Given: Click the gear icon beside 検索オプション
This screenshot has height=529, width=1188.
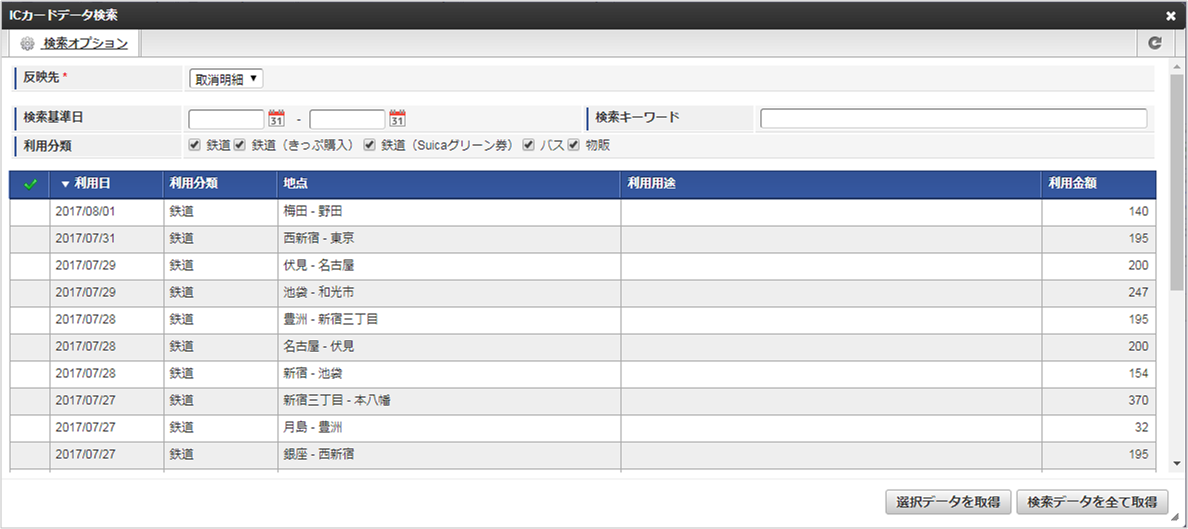Looking at the screenshot, I should click(27, 44).
